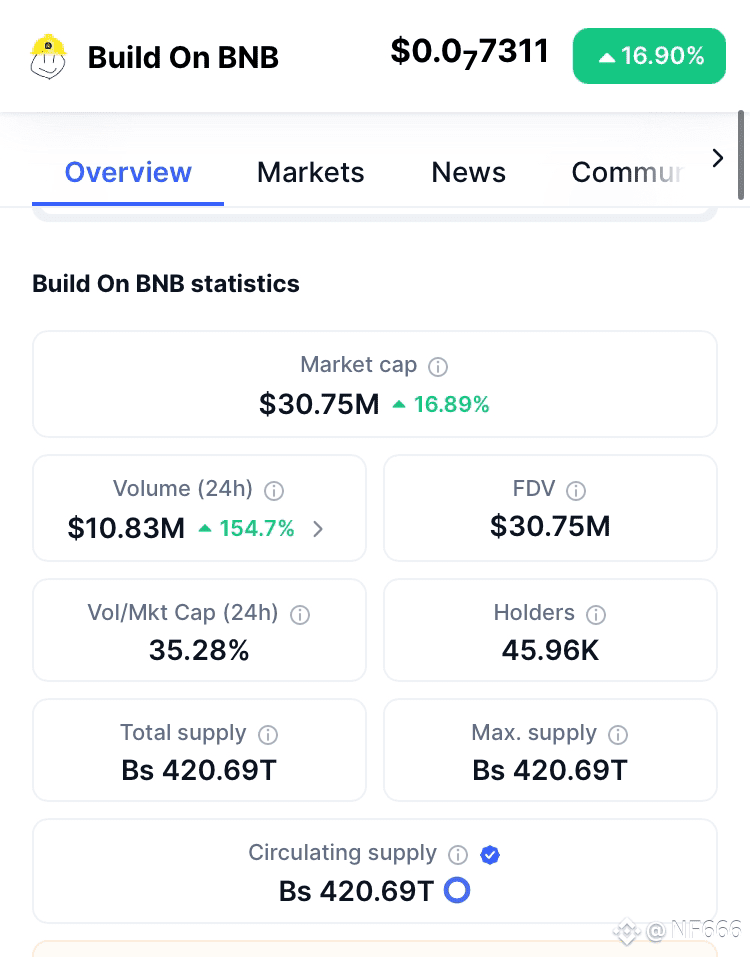Viewport: 750px width, 957px height.
Task: Open Market cap info tooltip icon
Action: pos(438,367)
